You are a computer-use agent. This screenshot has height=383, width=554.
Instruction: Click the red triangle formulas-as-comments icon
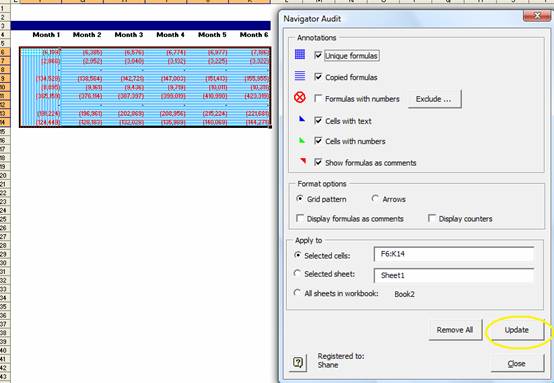(x=303, y=161)
